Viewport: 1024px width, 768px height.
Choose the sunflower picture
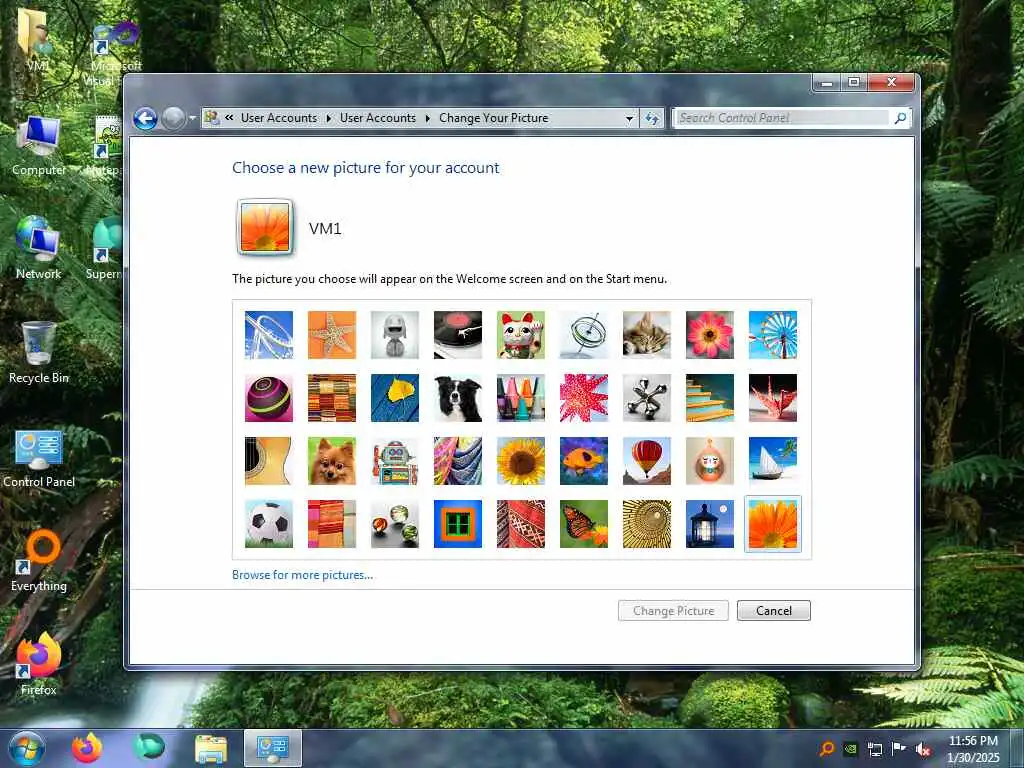point(520,460)
